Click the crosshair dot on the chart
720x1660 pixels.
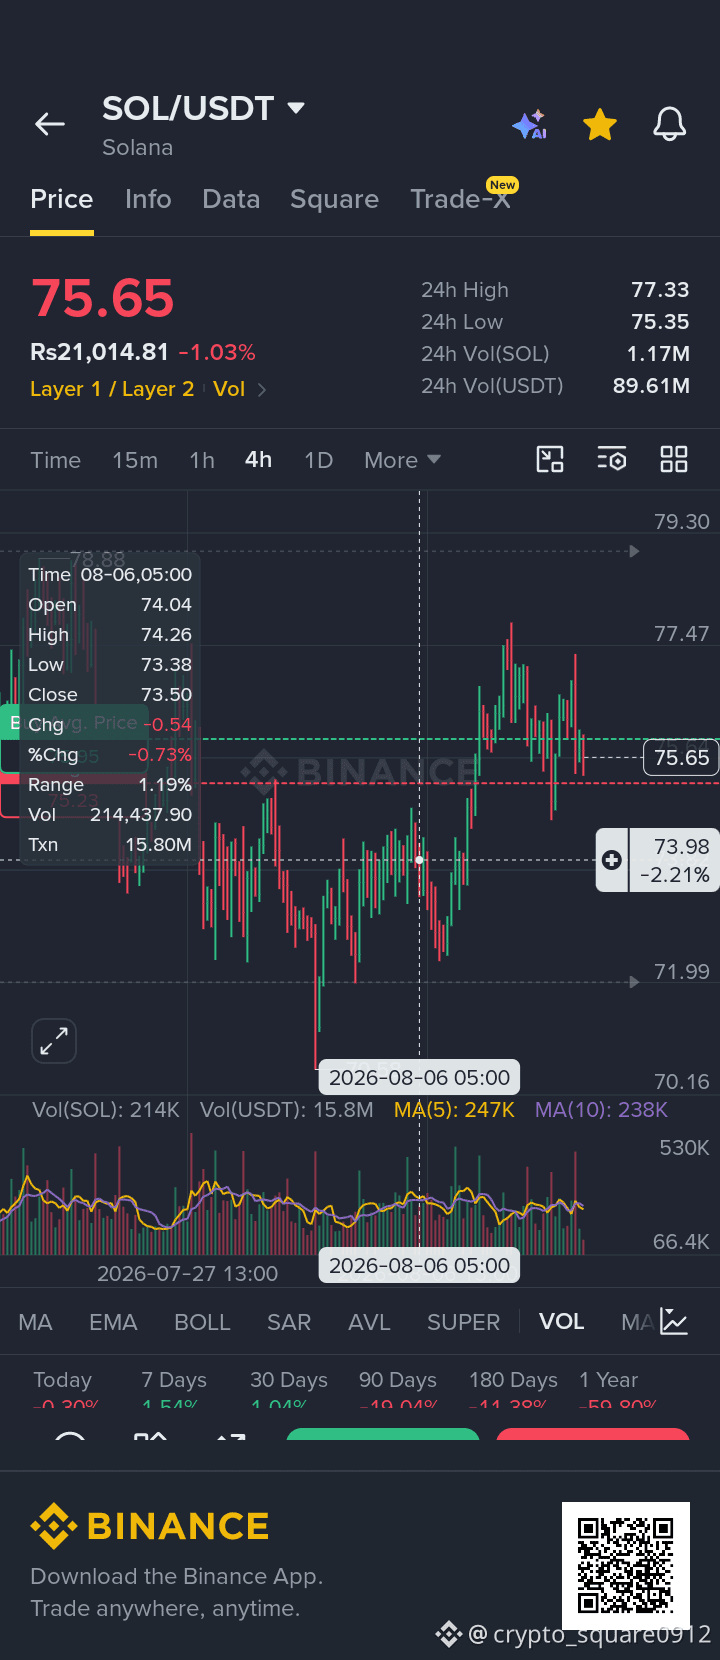[x=419, y=860]
